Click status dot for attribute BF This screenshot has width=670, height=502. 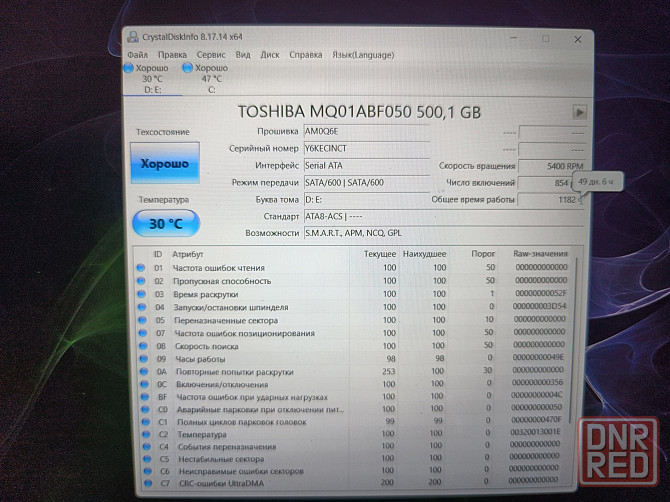point(145,397)
